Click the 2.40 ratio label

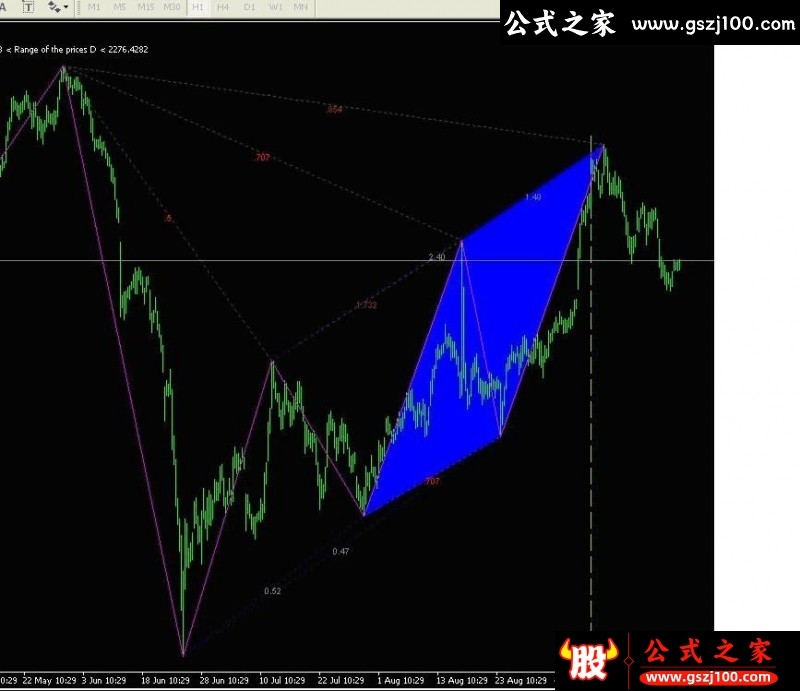point(437,257)
